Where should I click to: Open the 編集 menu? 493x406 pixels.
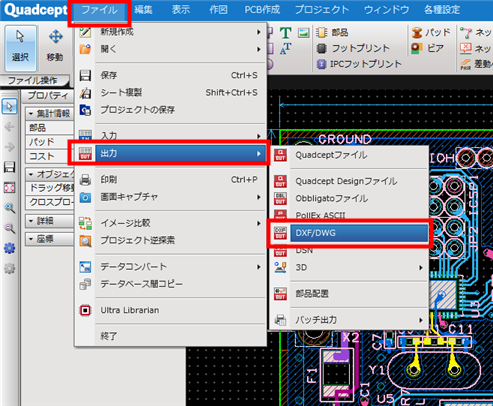pyautogui.click(x=144, y=10)
